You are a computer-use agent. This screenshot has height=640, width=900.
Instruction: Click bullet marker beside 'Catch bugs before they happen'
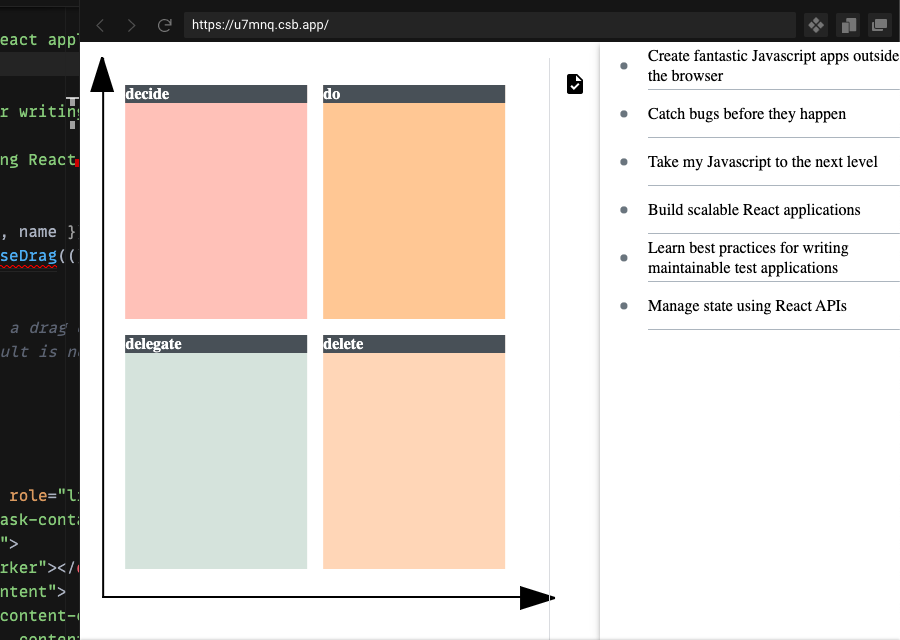click(x=624, y=114)
